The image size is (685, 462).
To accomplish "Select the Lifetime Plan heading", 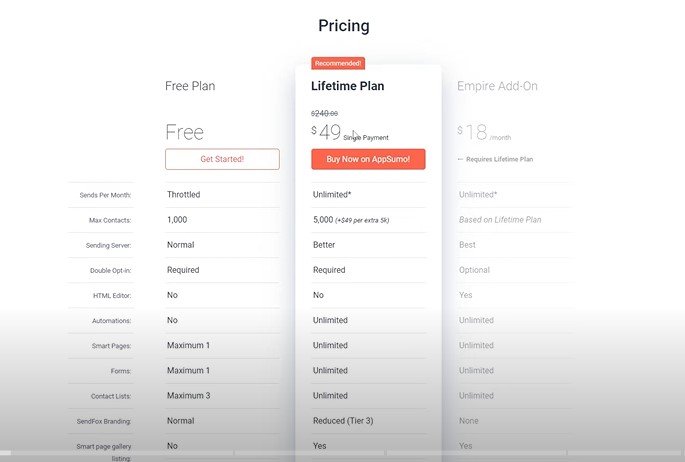I will (348, 86).
